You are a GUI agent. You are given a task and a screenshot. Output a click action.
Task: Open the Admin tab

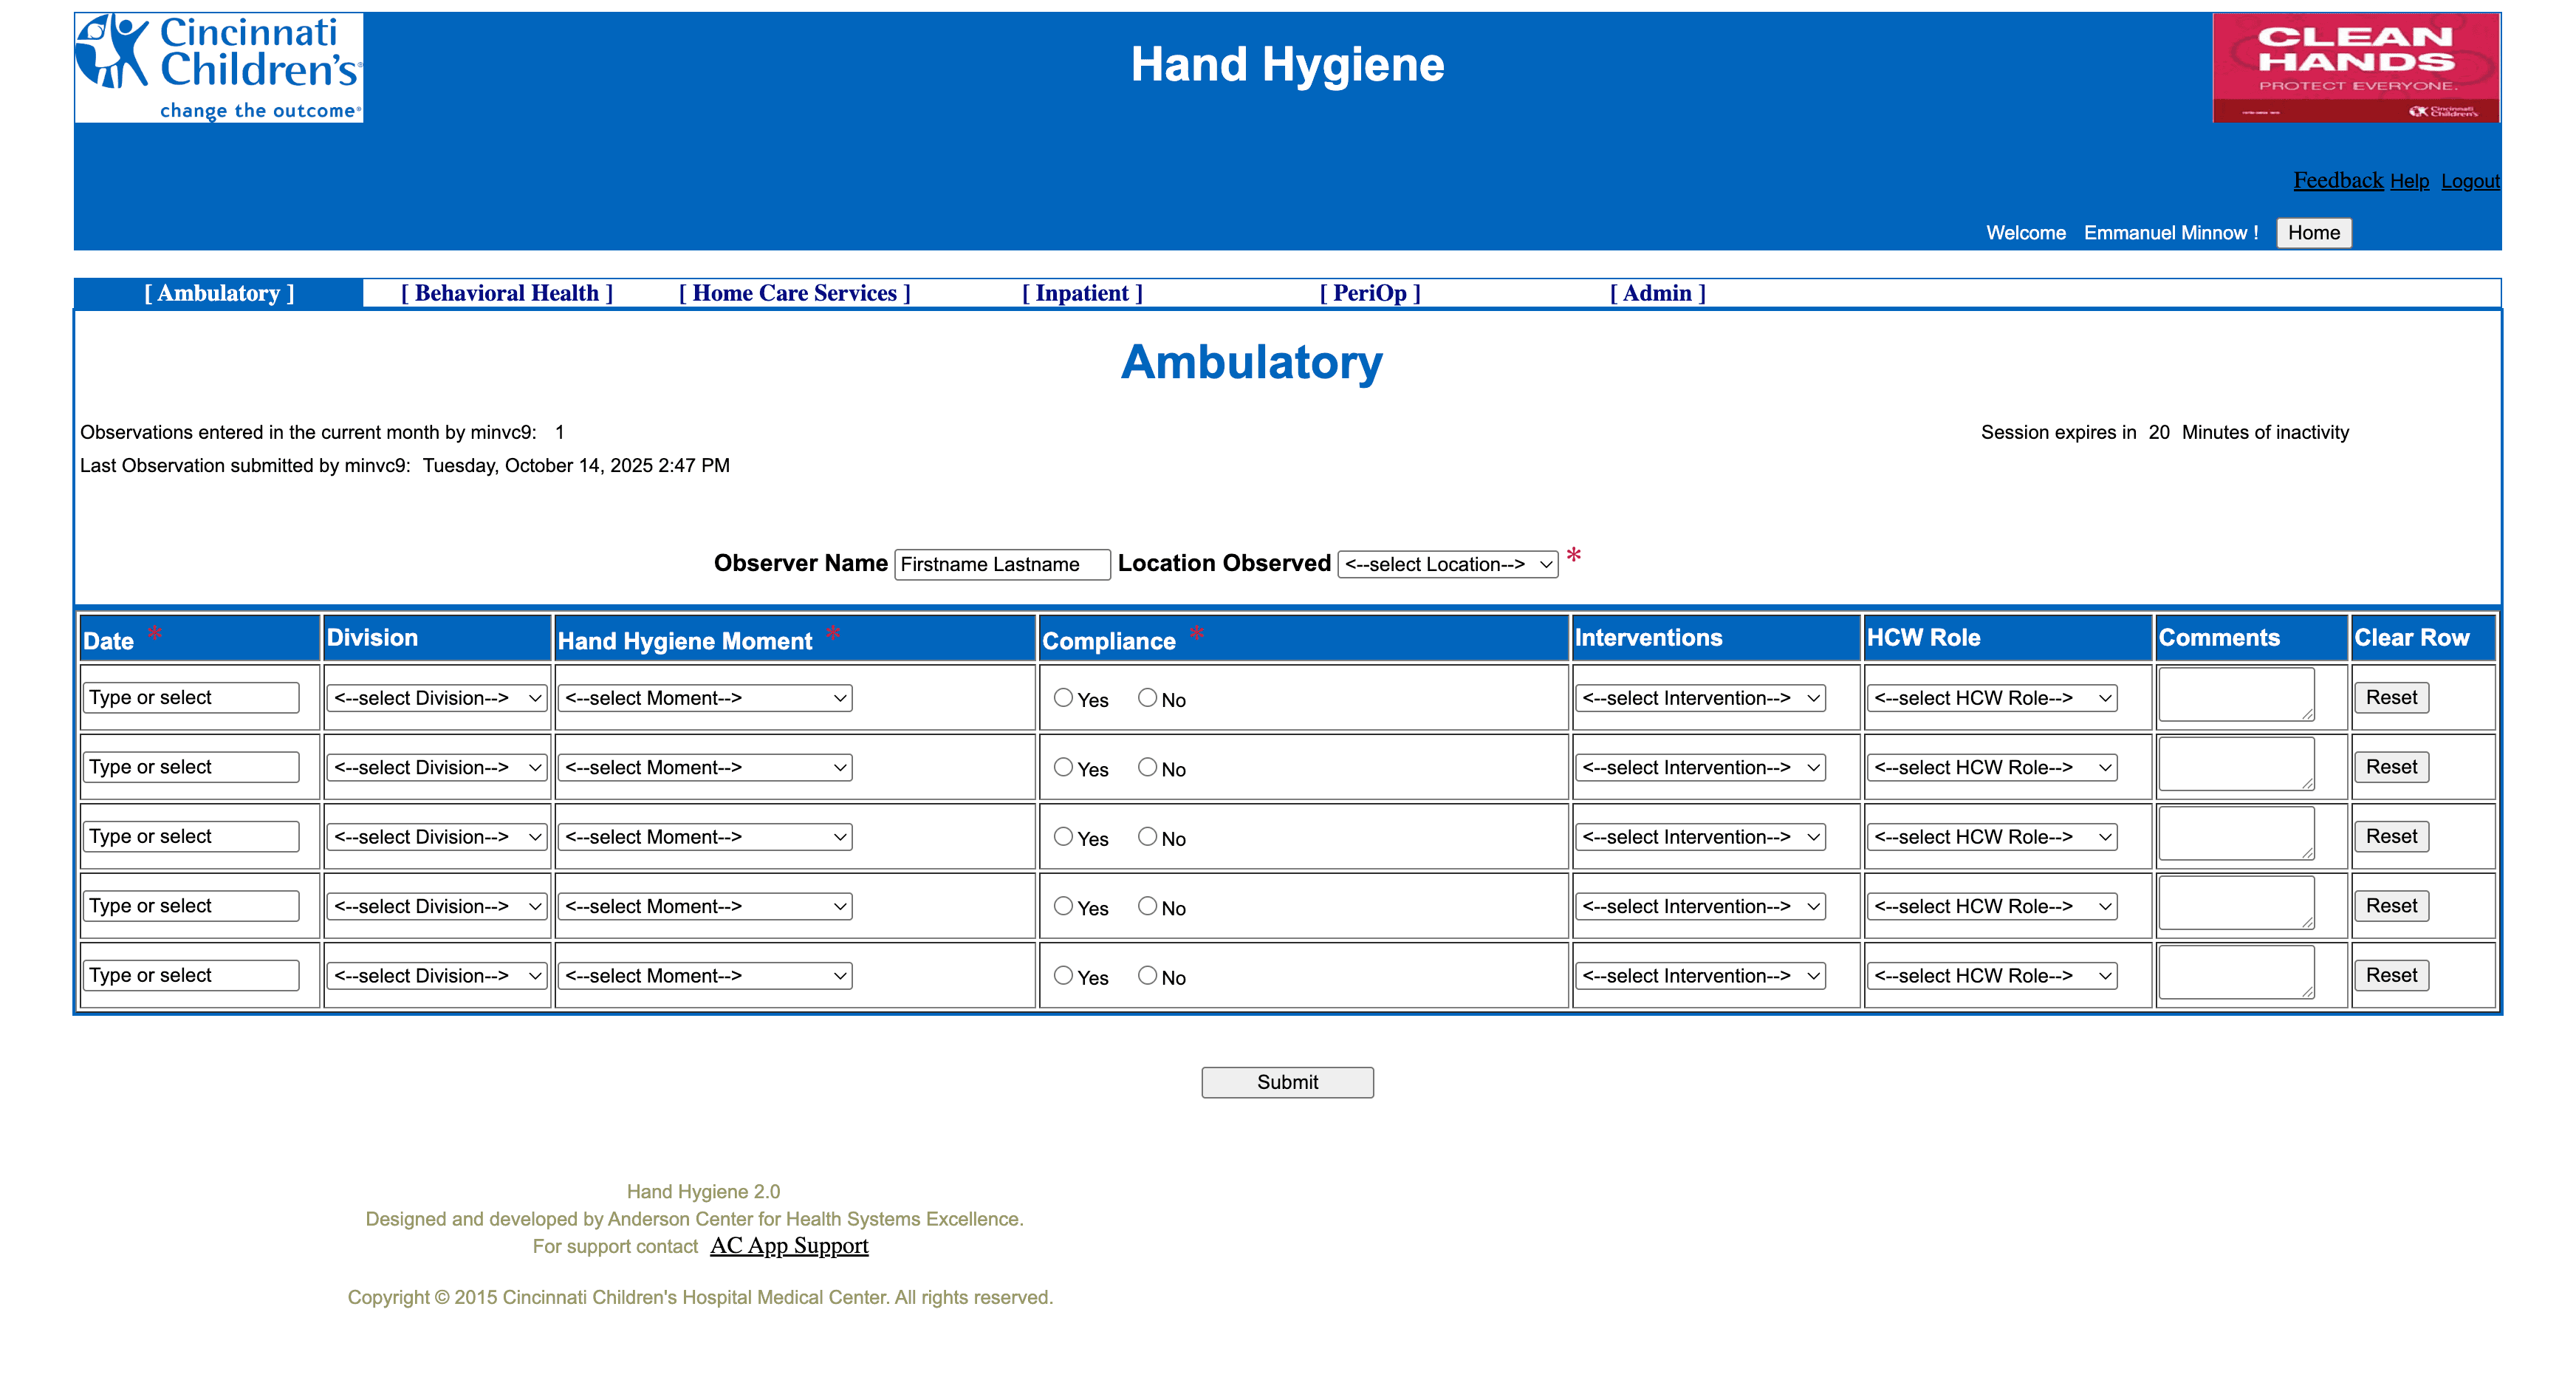(1658, 294)
